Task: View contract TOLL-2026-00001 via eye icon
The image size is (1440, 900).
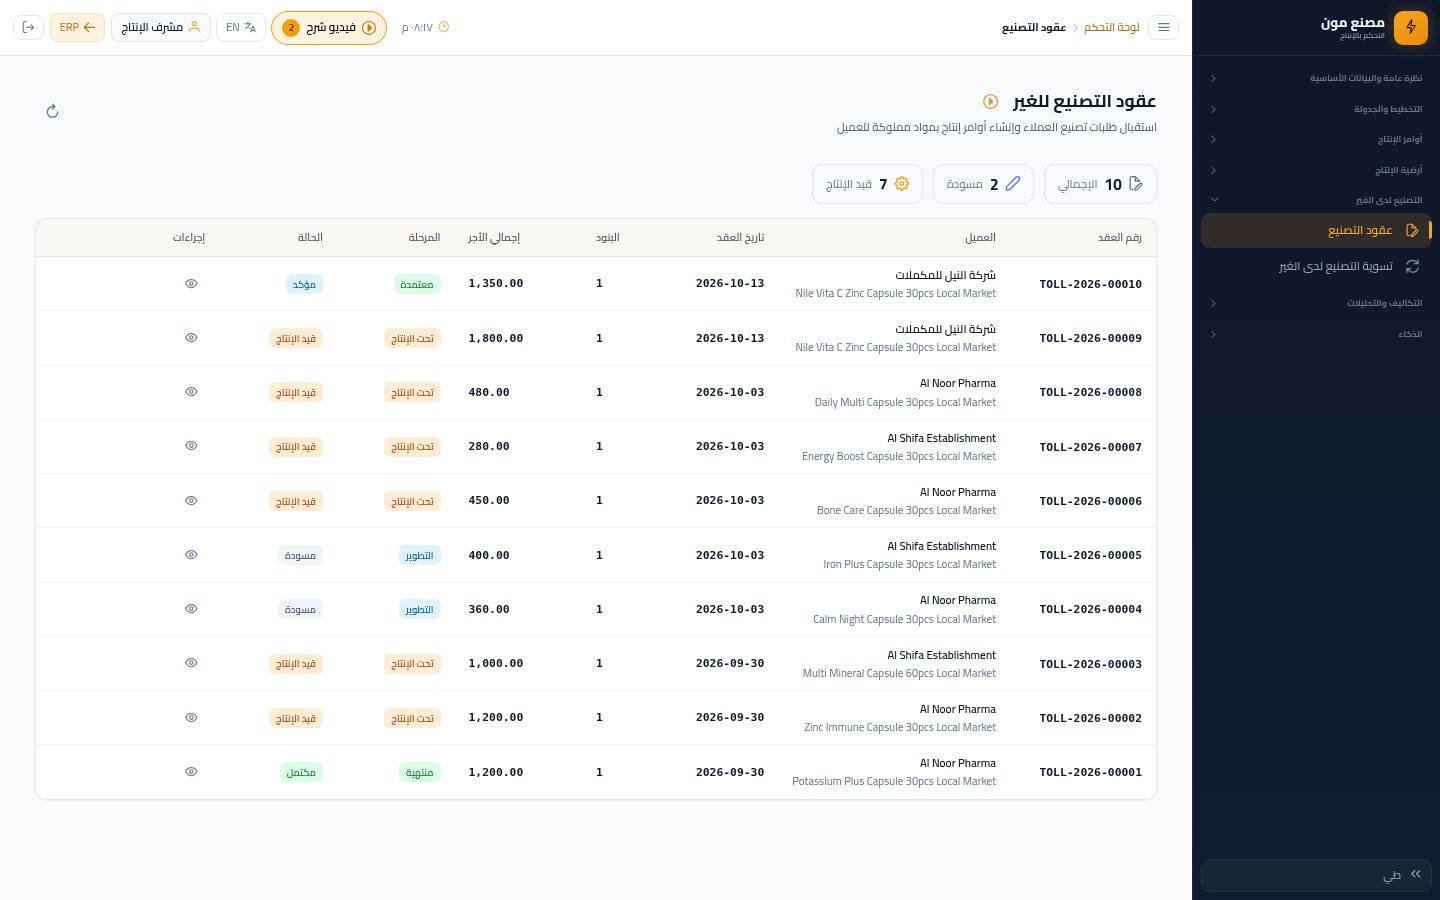Action: pyautogui.click(x=191, y=772)
